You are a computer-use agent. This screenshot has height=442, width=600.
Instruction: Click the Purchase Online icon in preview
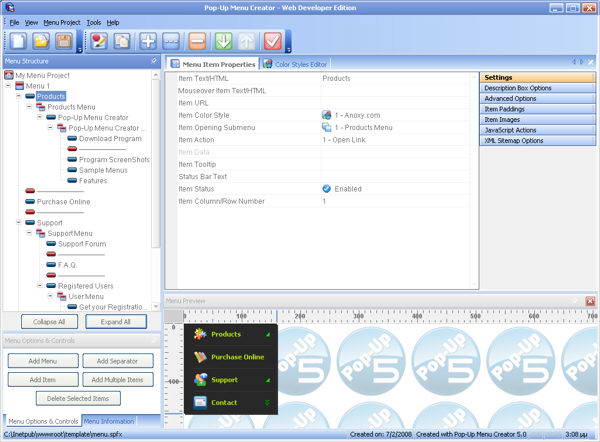200,357
